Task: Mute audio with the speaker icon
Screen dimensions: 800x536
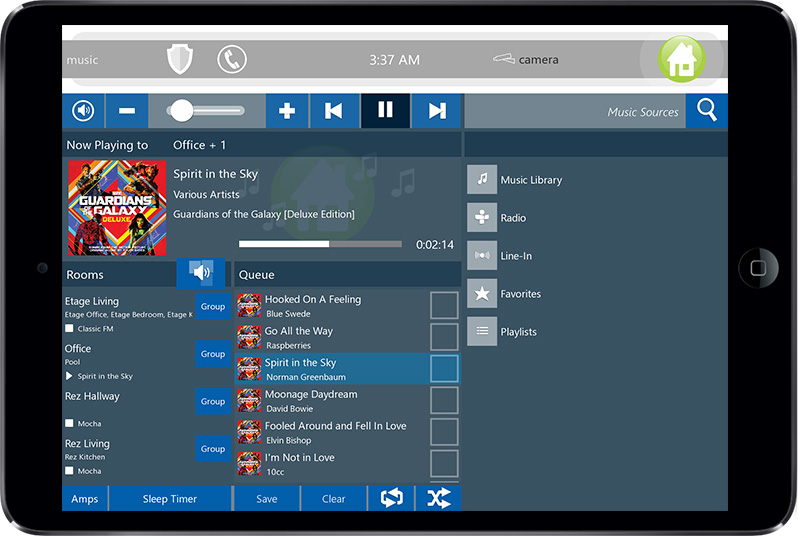Action: (x=84, y=111)
